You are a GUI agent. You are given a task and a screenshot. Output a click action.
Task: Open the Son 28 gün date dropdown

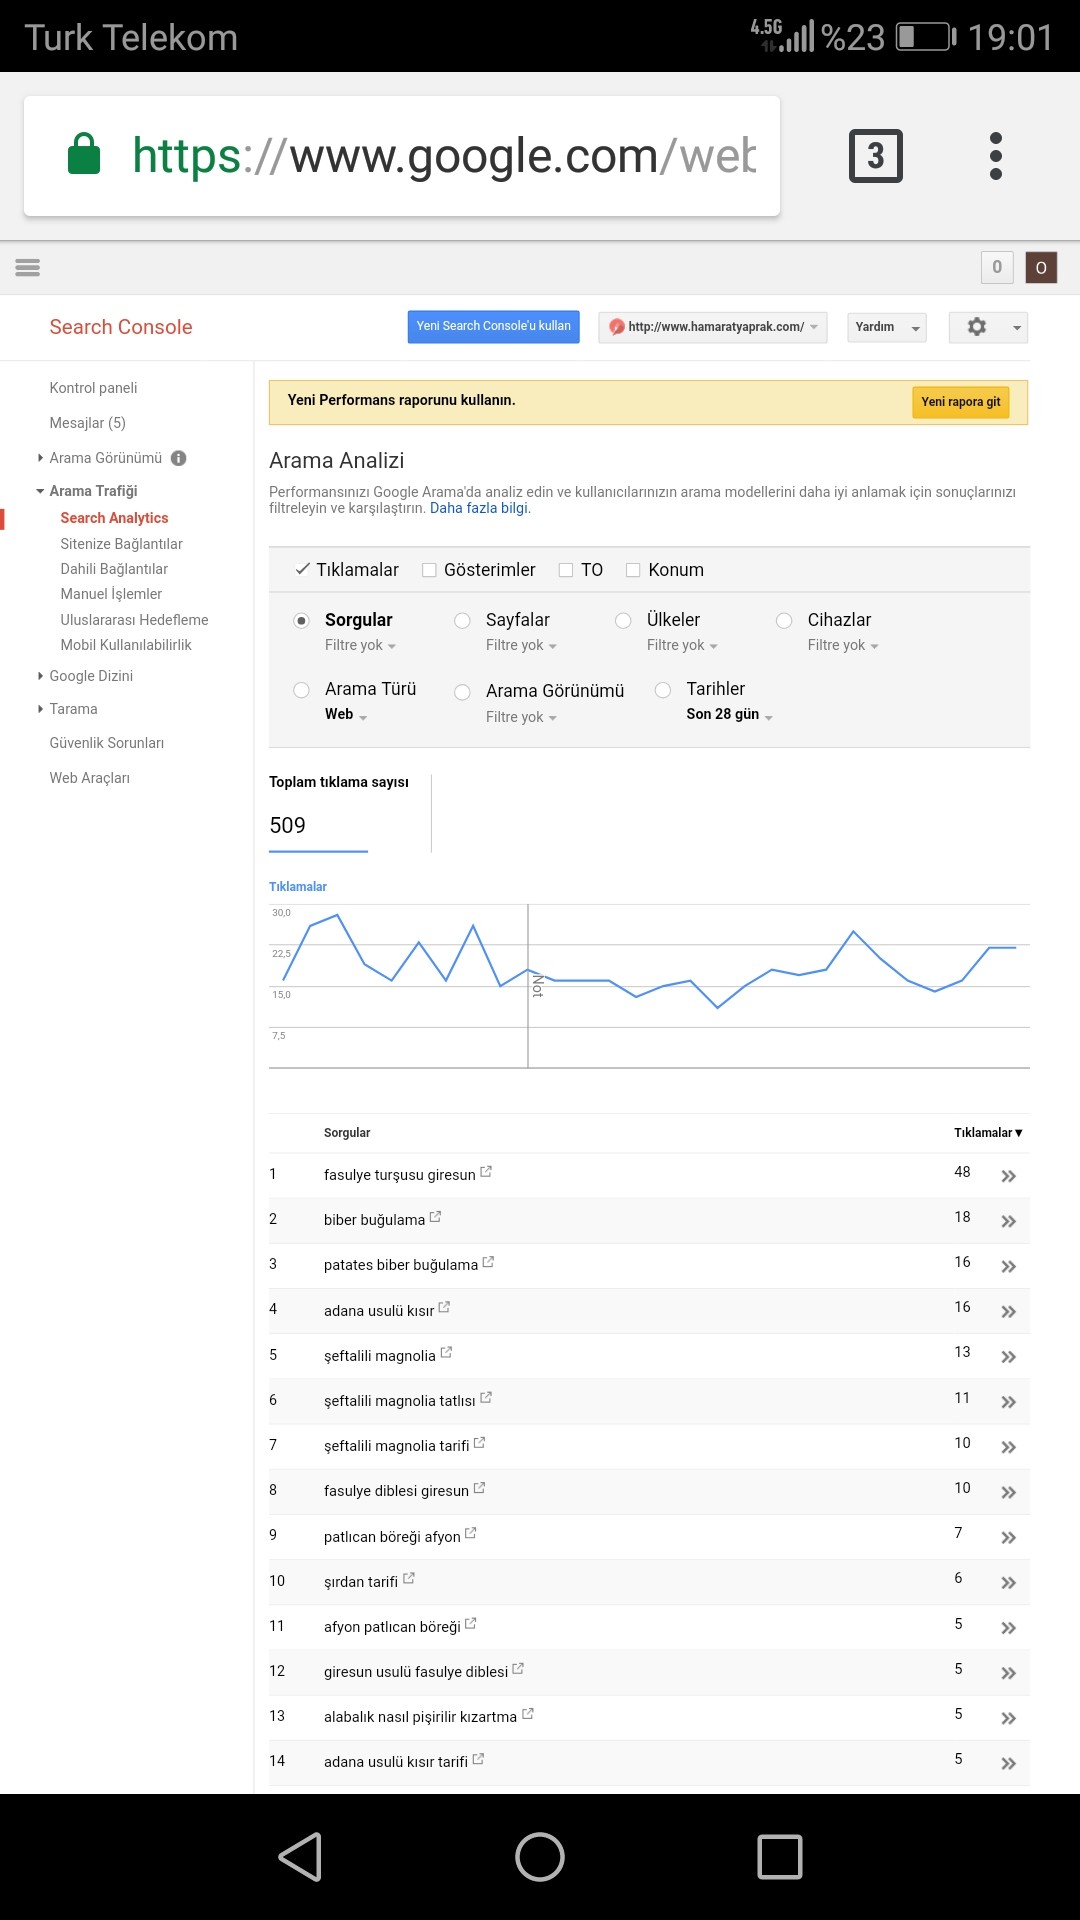point(729,714)
